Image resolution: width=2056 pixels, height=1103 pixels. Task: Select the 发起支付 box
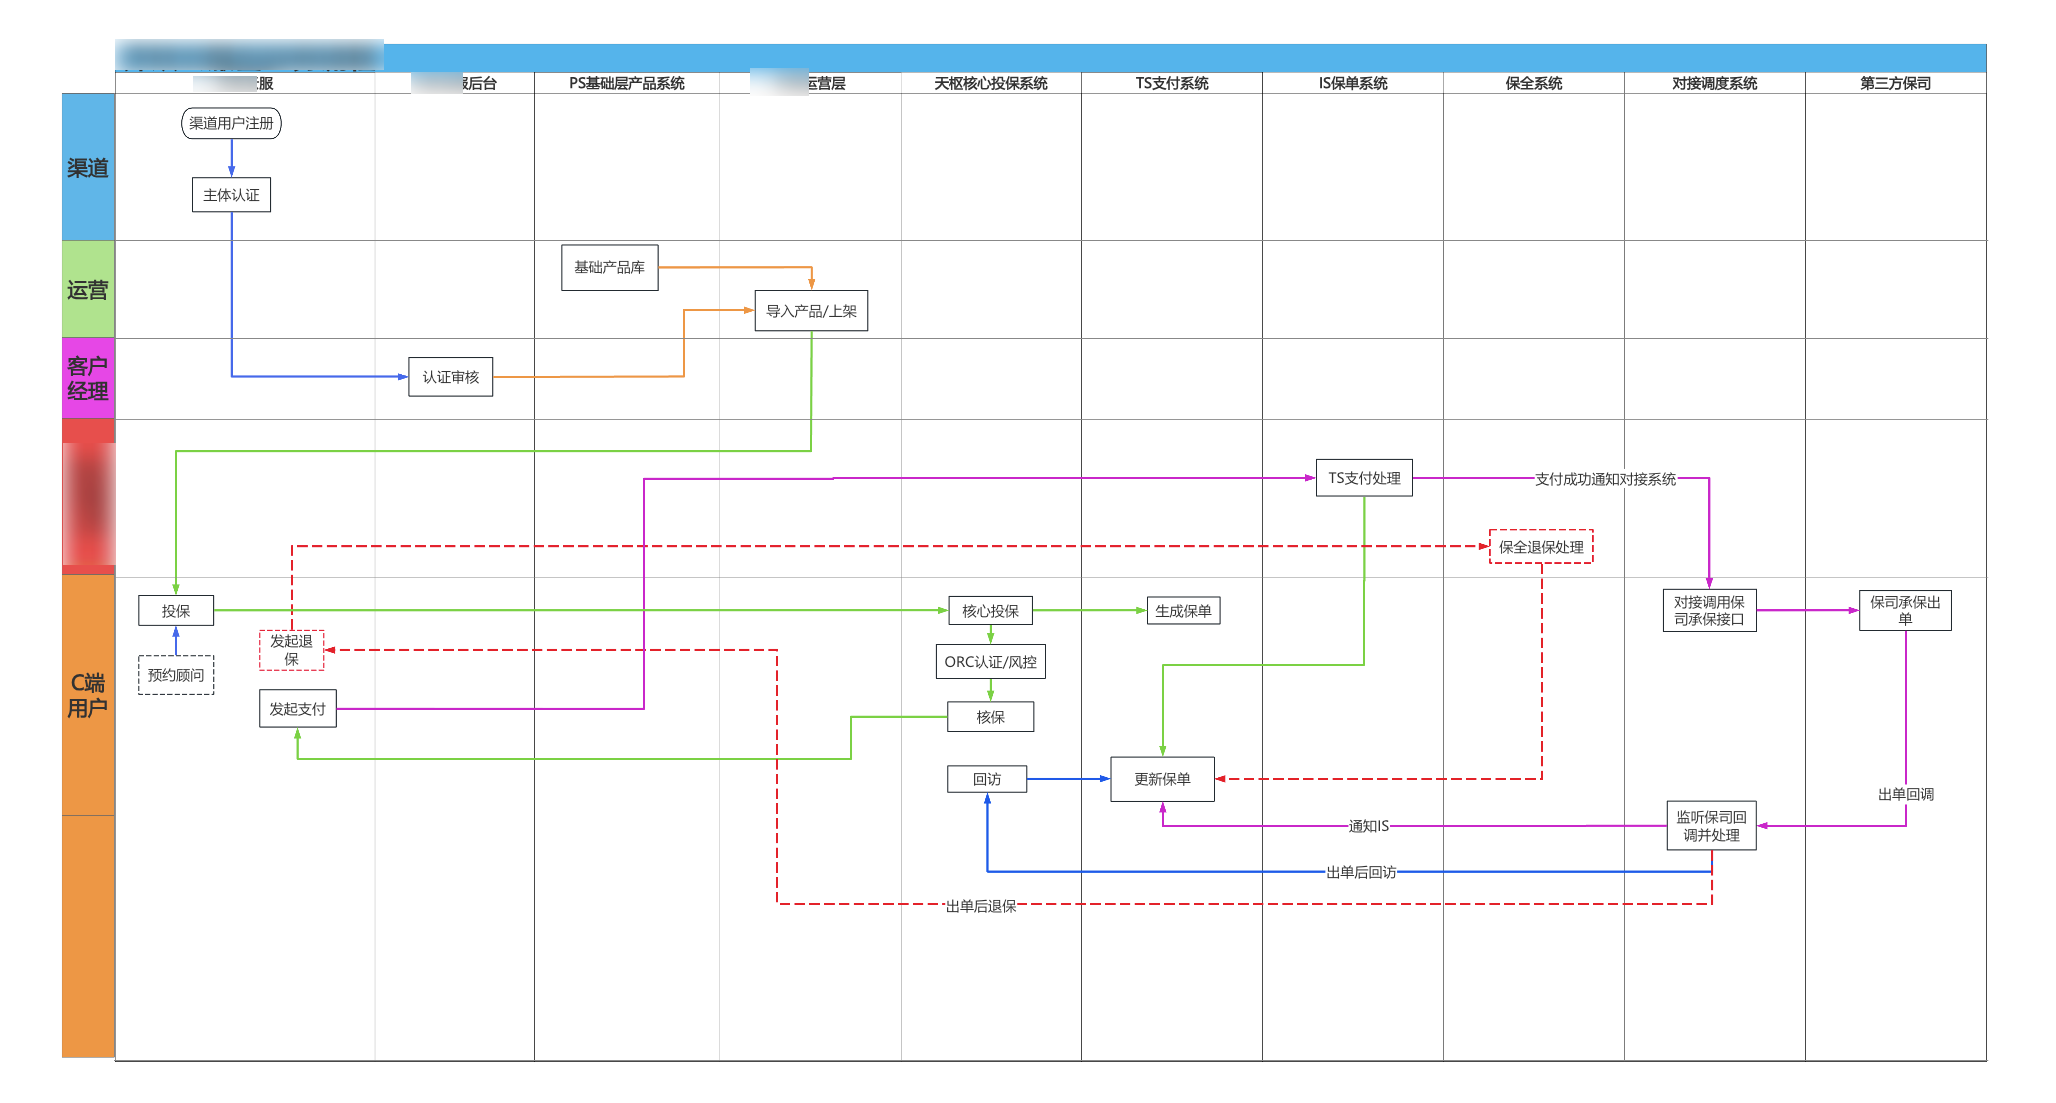point(298,709)
